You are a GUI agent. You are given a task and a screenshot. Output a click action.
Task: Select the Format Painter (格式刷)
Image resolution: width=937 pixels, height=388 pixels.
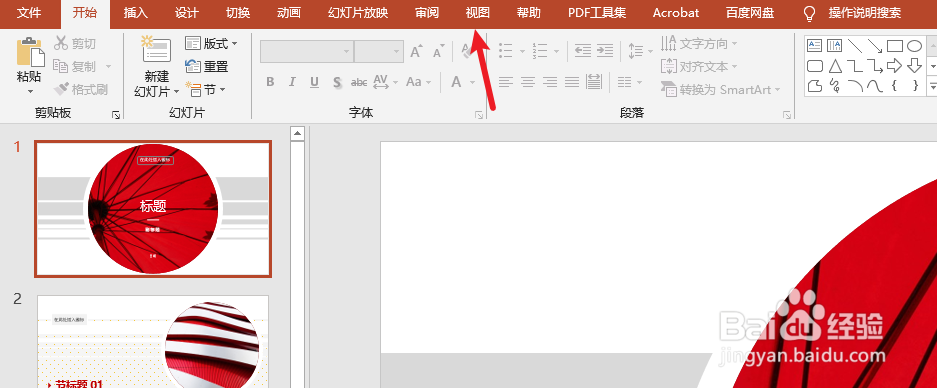click(x=81, y=90)
